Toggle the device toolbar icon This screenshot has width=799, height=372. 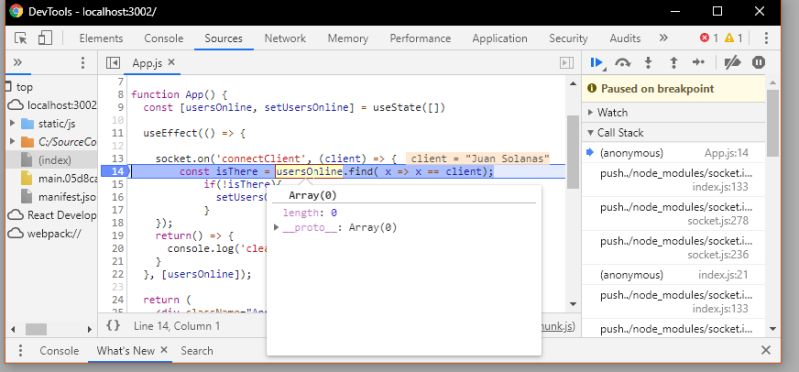point(45,38)
